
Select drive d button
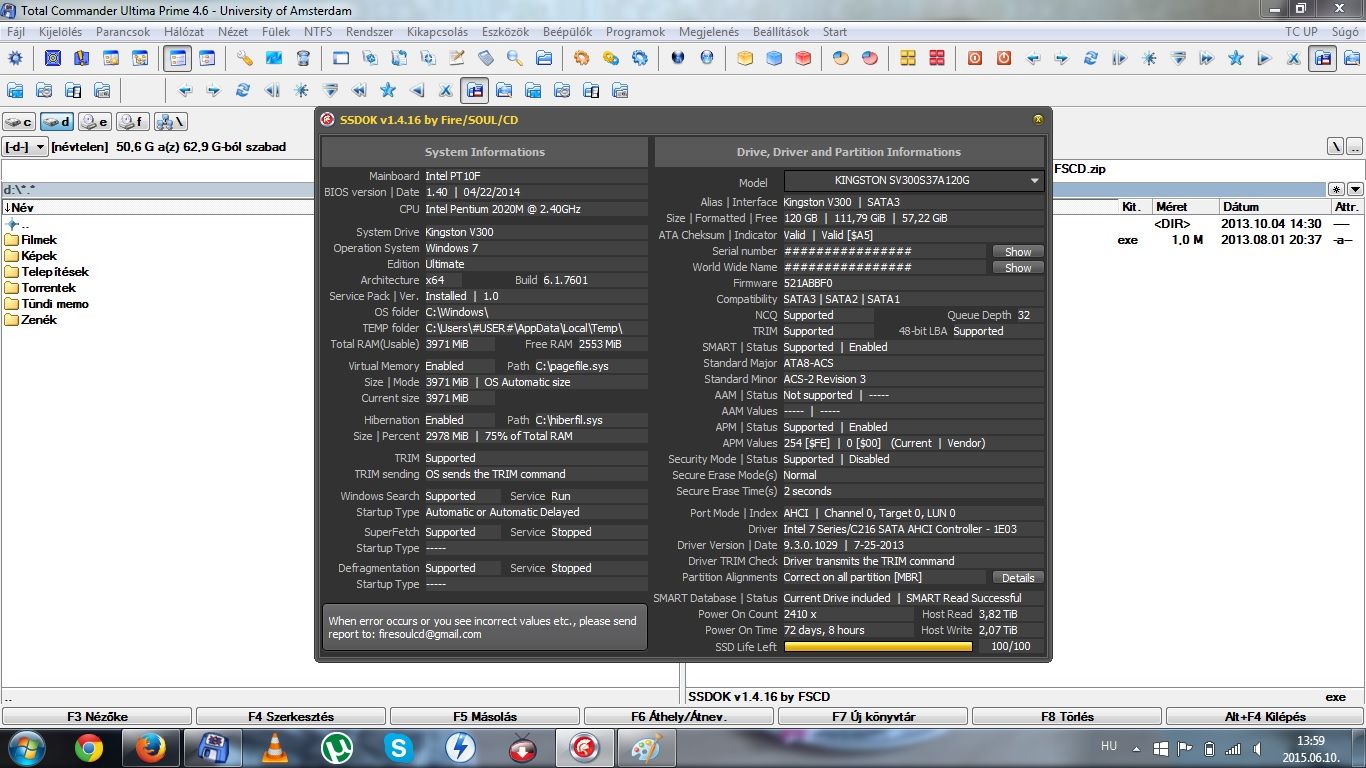(57, 122)
